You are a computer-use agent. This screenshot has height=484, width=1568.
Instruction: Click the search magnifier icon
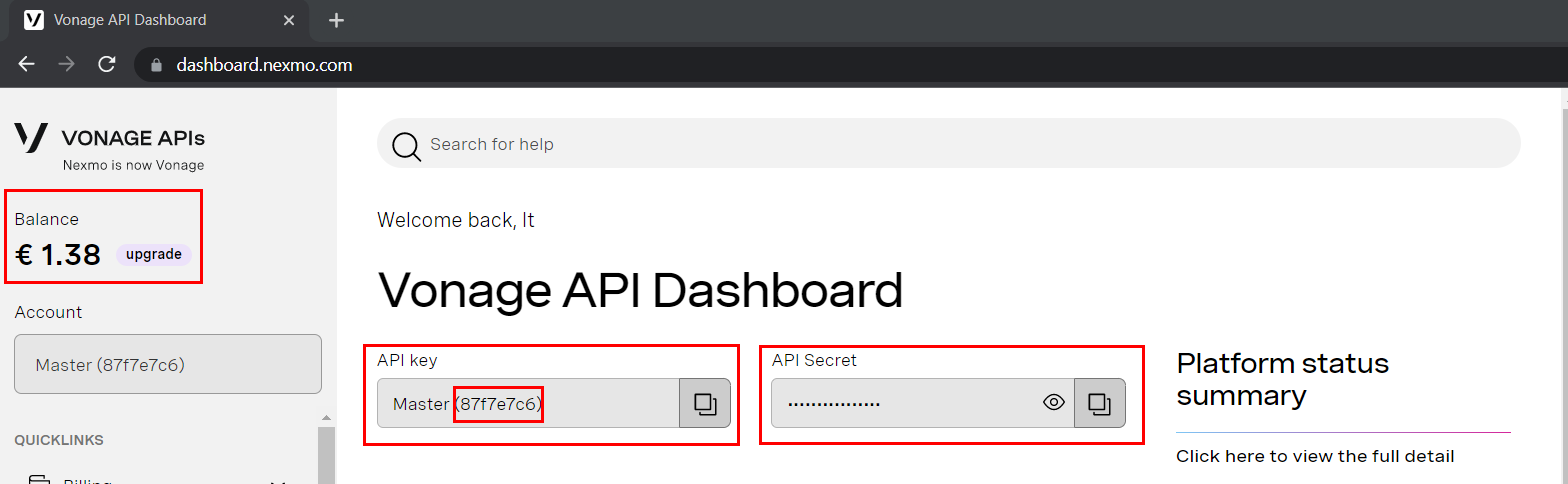tap(406, 146)
